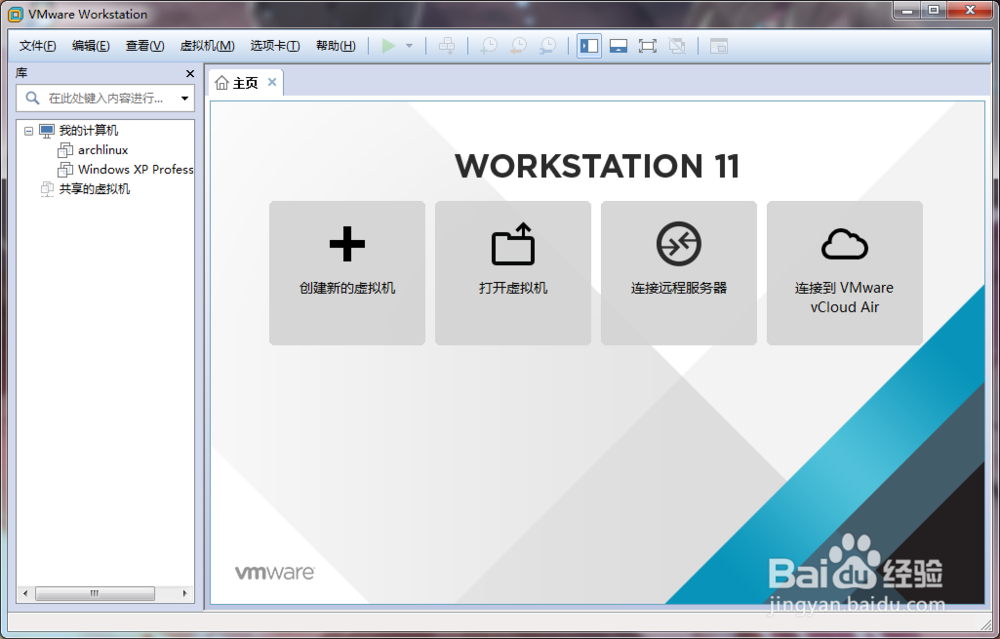Click 连接到 VMware vCloud Air
This screenshot has height=639, width=1000.
coord(844,271)
